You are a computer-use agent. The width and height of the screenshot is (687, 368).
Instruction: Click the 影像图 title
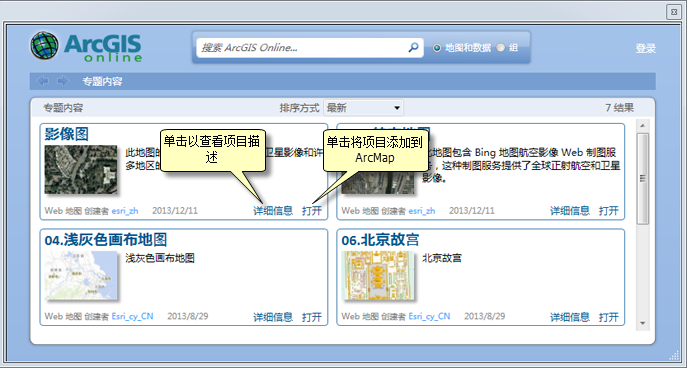coord(67,134)
